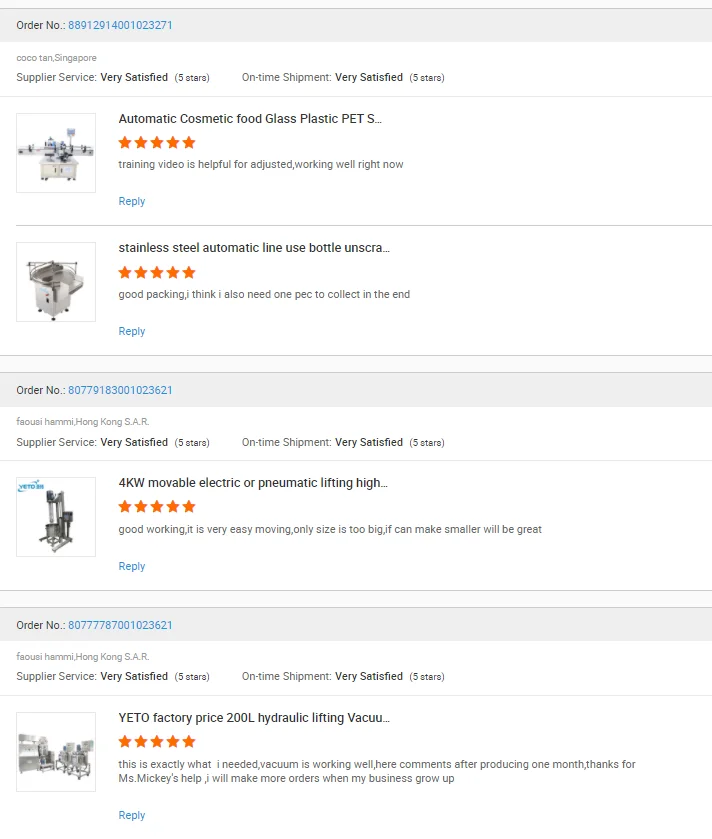The width and height of the screenshot is (712, 839).
Task: Click the movable lifting mixer thumbnail
Action: [56, 517]
